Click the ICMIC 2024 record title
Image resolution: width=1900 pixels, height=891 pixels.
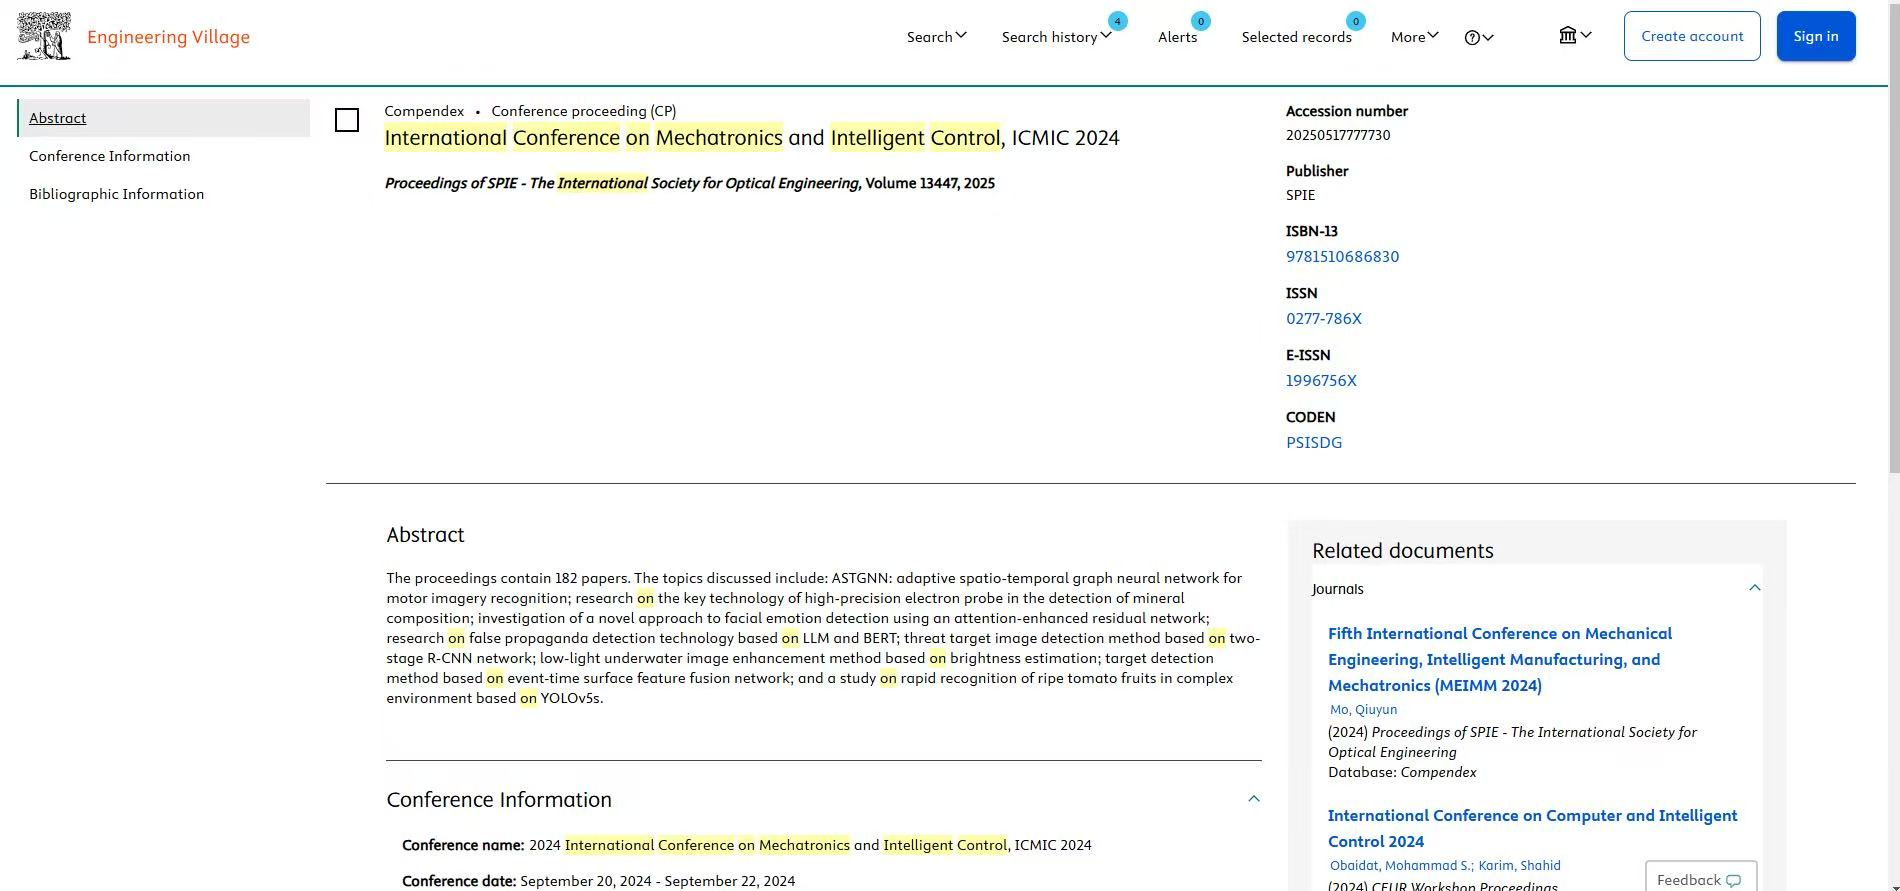(752, 138)
